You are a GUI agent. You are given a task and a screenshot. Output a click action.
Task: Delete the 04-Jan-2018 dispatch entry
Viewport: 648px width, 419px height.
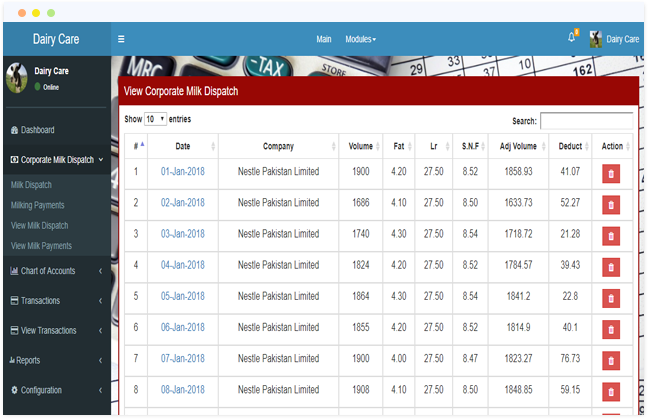pyautogui.click(x=611, y=267)
